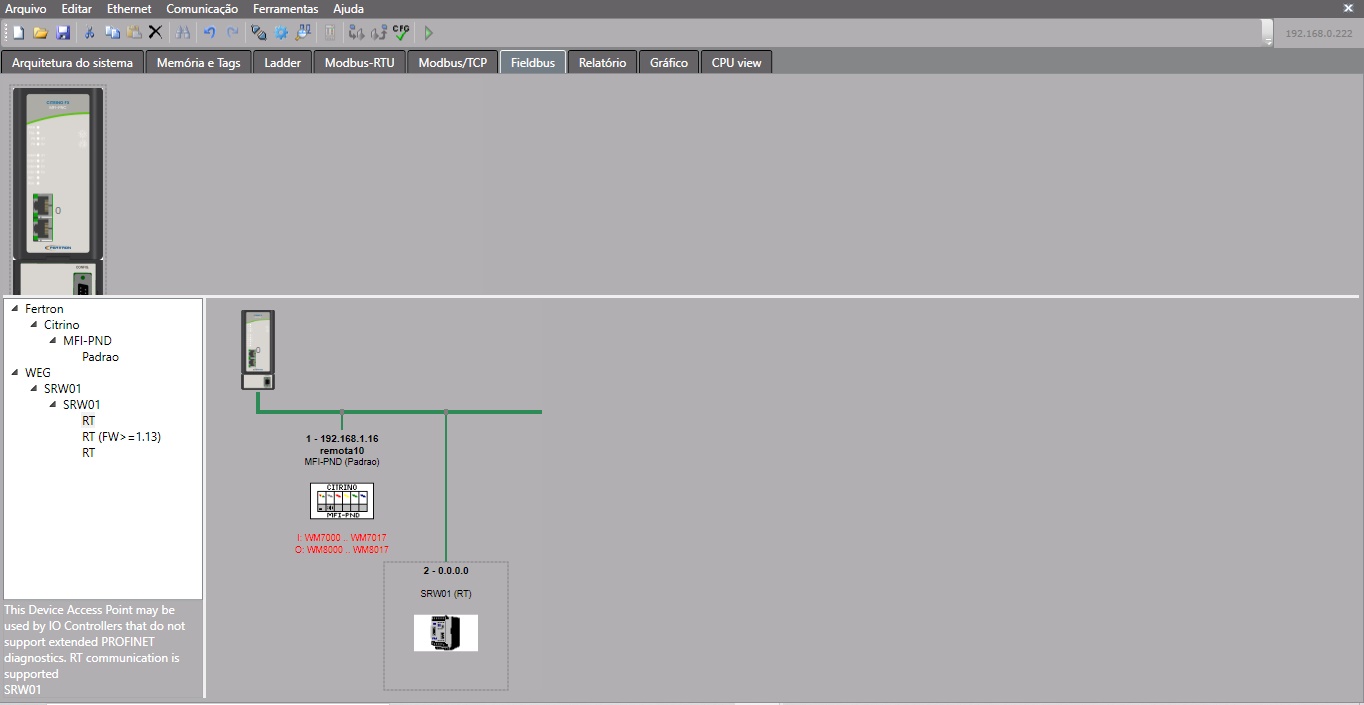The image size is (1364, 705).
Task: Save project with the floppy disk icon
Action: tap(63, 33)
